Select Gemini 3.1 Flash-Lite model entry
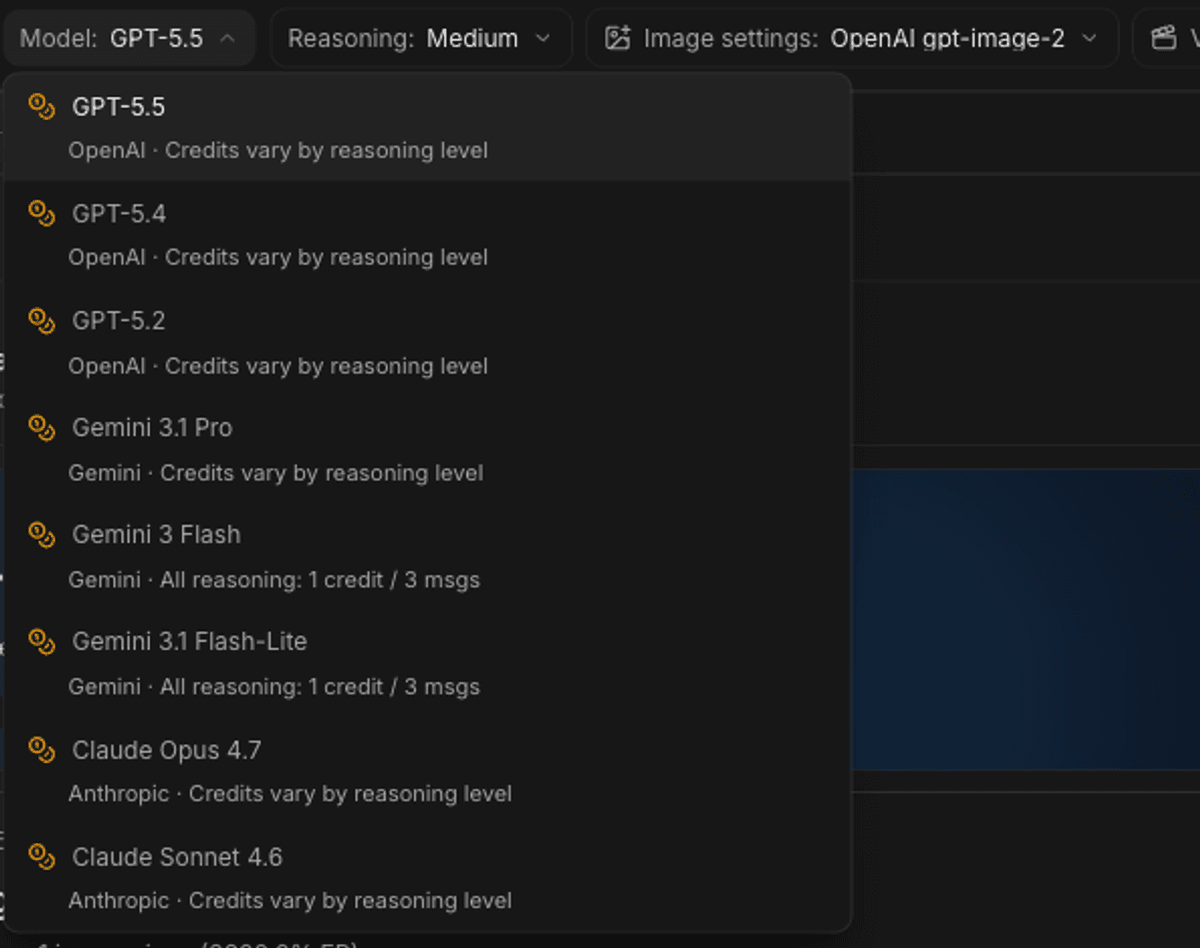1200x948 pixels. coord(427,663)
